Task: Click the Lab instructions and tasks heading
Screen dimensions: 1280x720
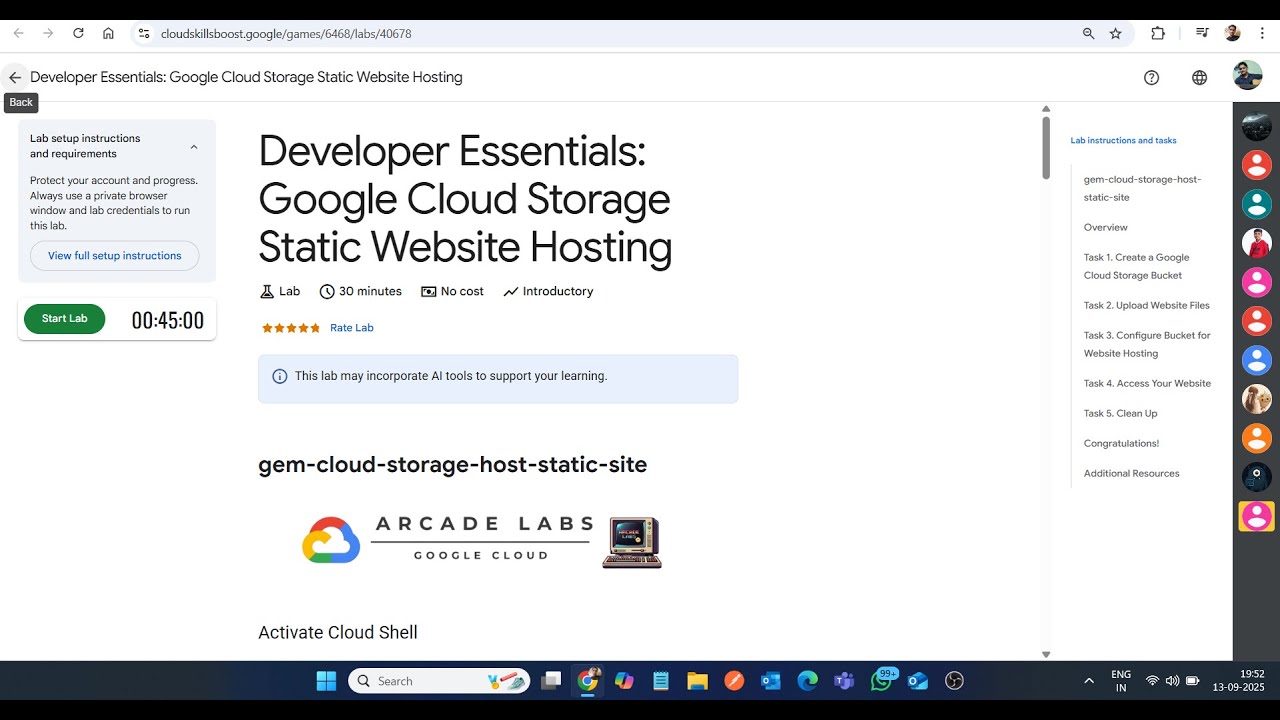Action: coord(1123,141)
